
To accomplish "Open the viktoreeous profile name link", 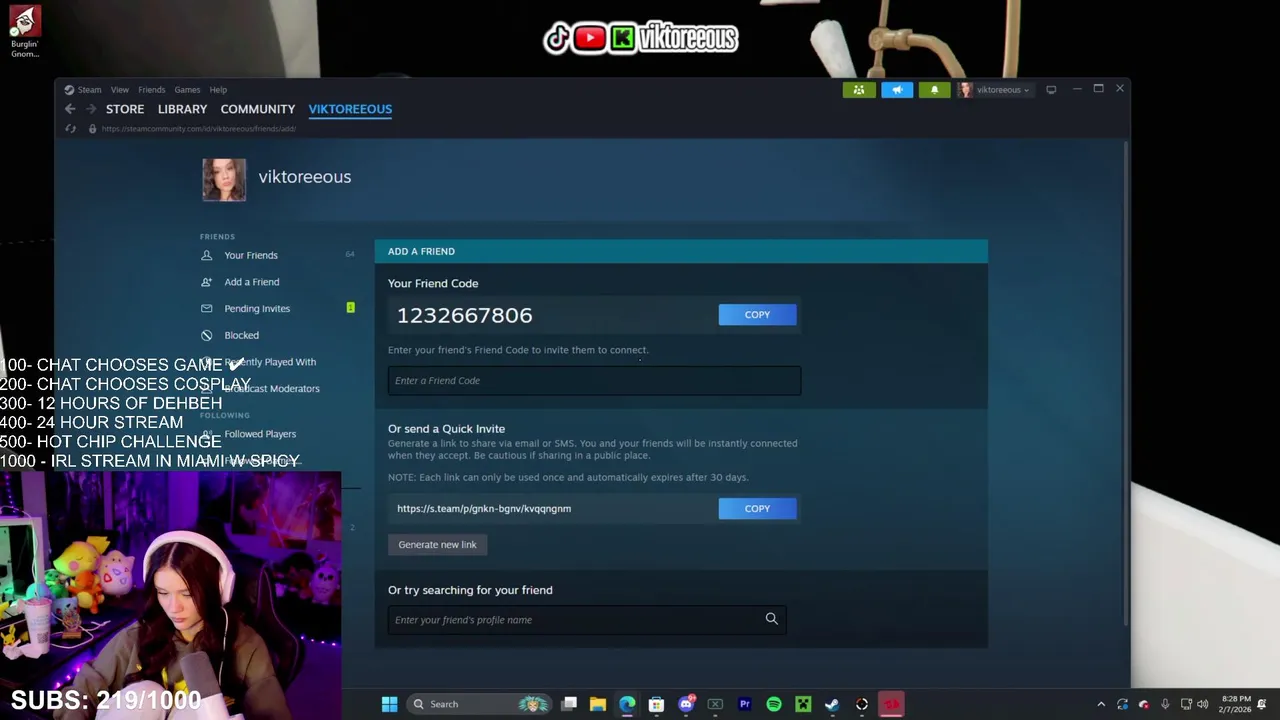I will [x=305, y=177].
